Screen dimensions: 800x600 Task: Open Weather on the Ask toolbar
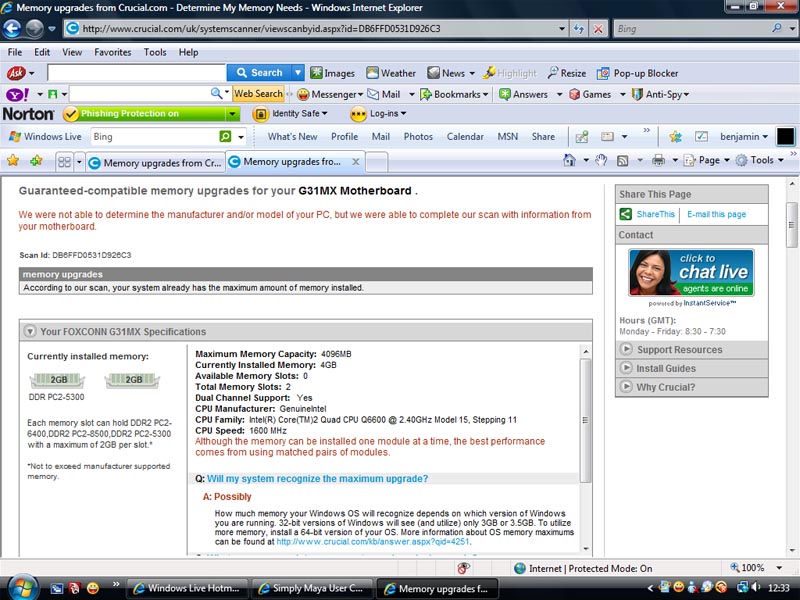pyautogui.click(x=391, y=73)
